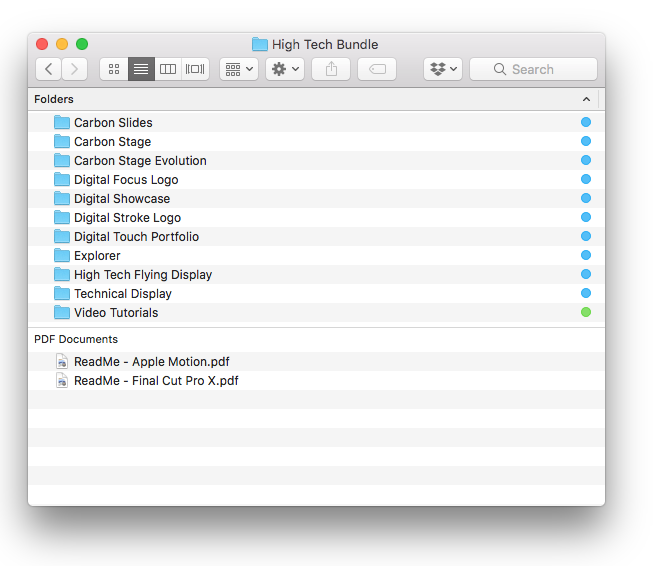
Task: Click the Carbon Stage folder icon
Action: pos(62,141)
